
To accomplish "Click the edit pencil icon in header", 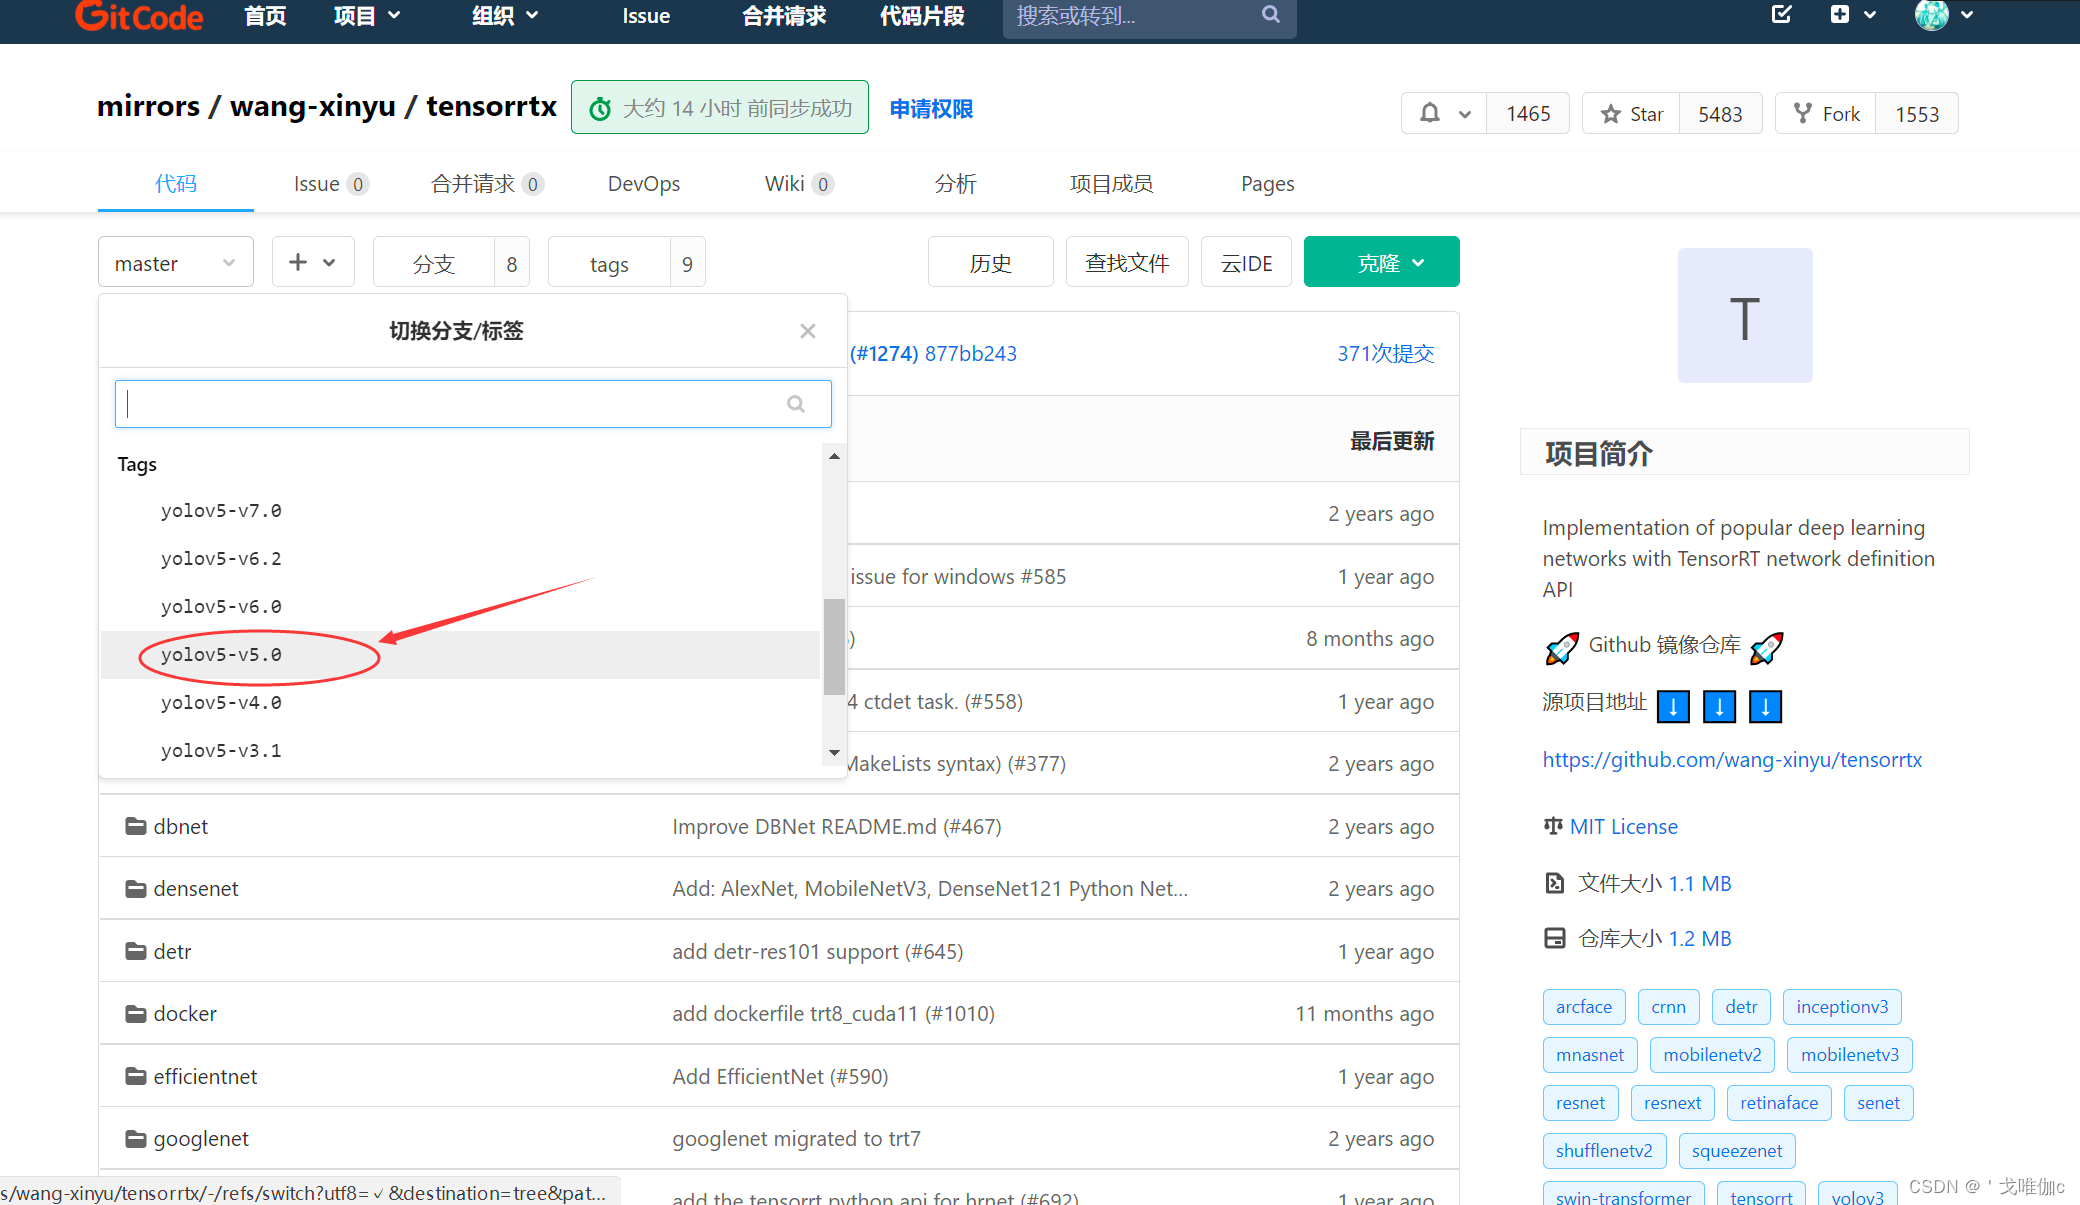I will tap(1781, 15).
